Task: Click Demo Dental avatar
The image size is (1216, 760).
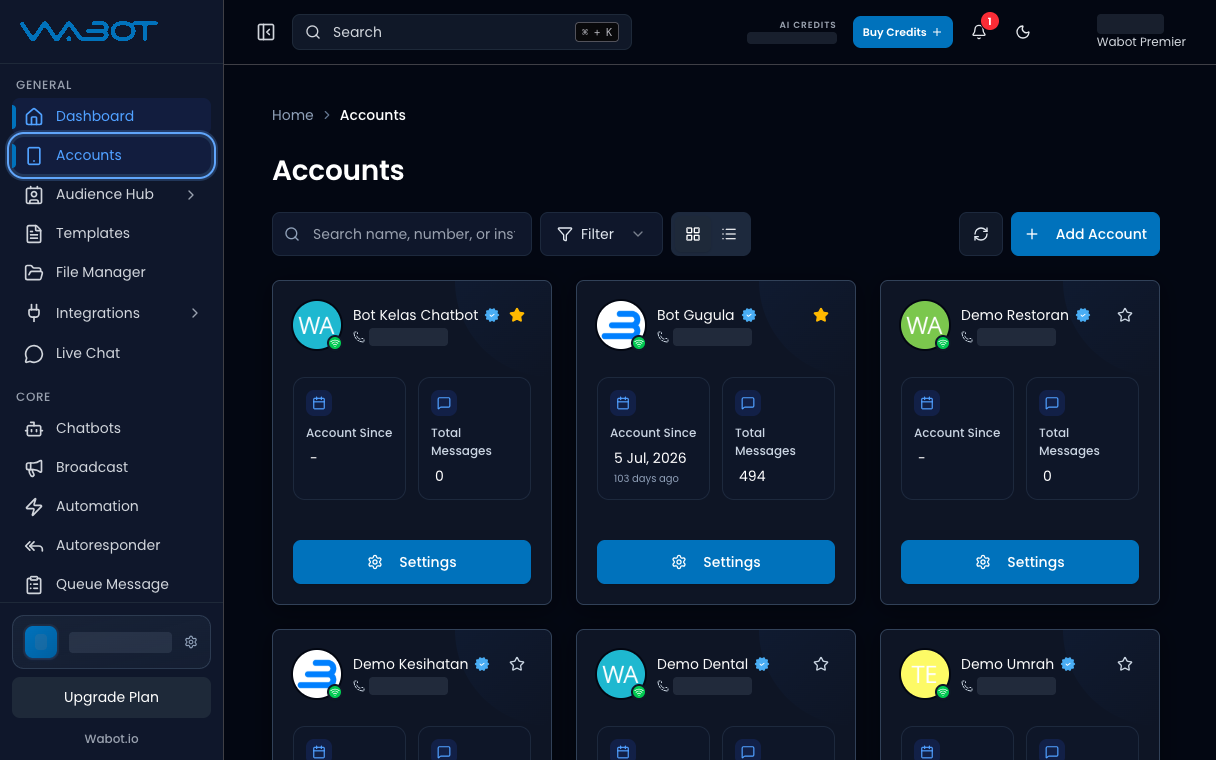Action: (x=621, y=674)
